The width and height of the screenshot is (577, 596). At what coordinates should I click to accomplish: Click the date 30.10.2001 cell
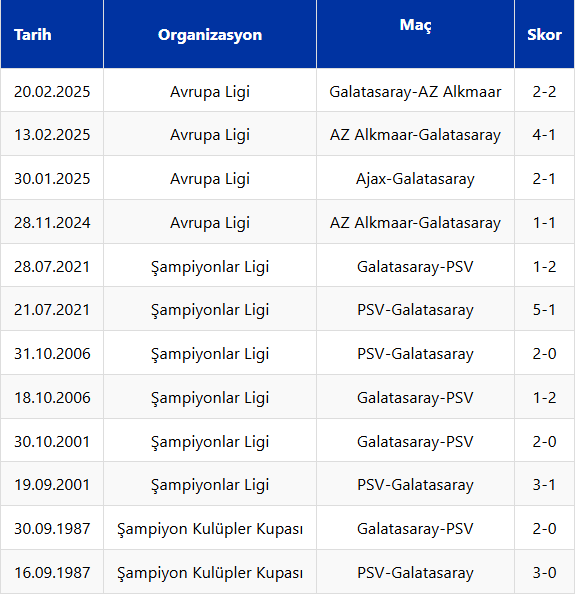coord(52,441)
